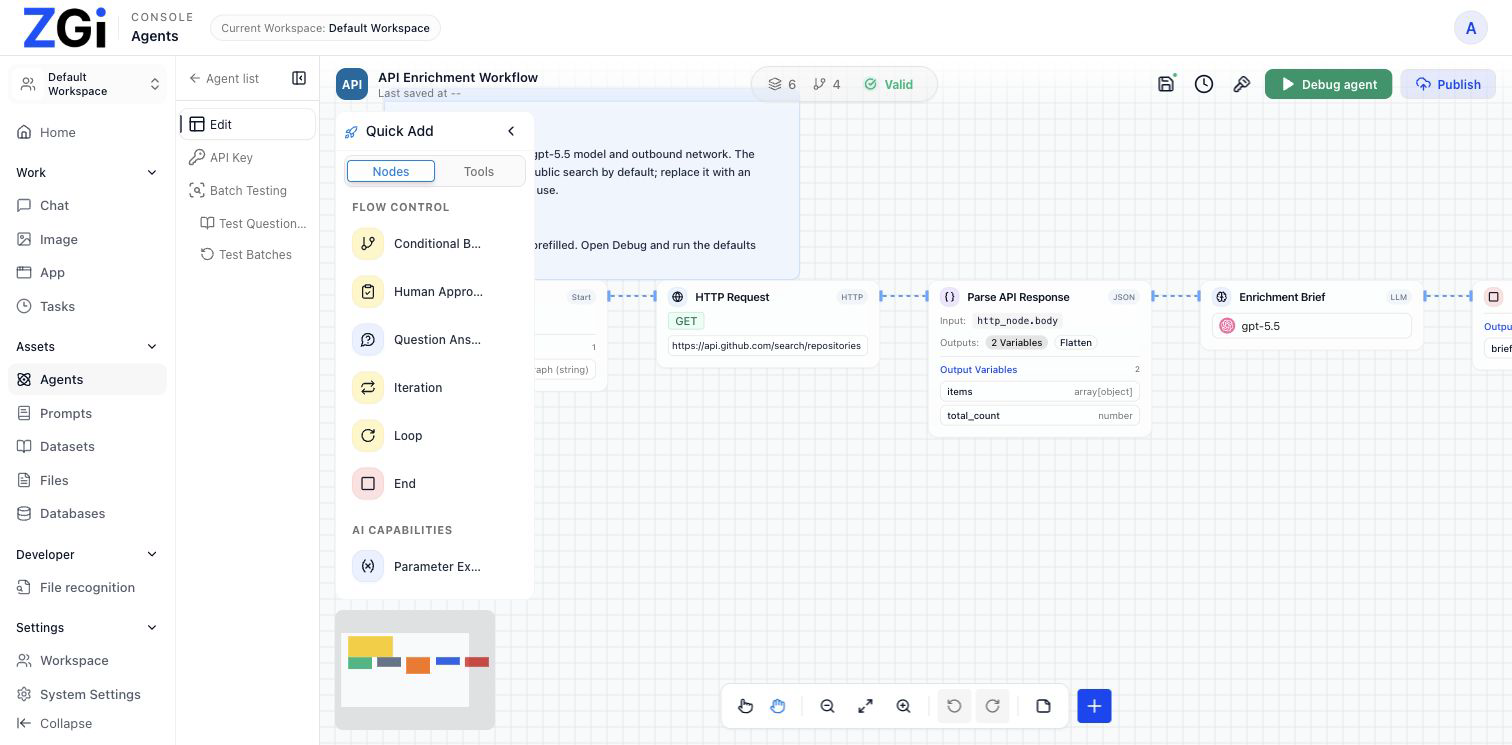Click the Enrichment Brief LLM icon

tap(1221, 297)
